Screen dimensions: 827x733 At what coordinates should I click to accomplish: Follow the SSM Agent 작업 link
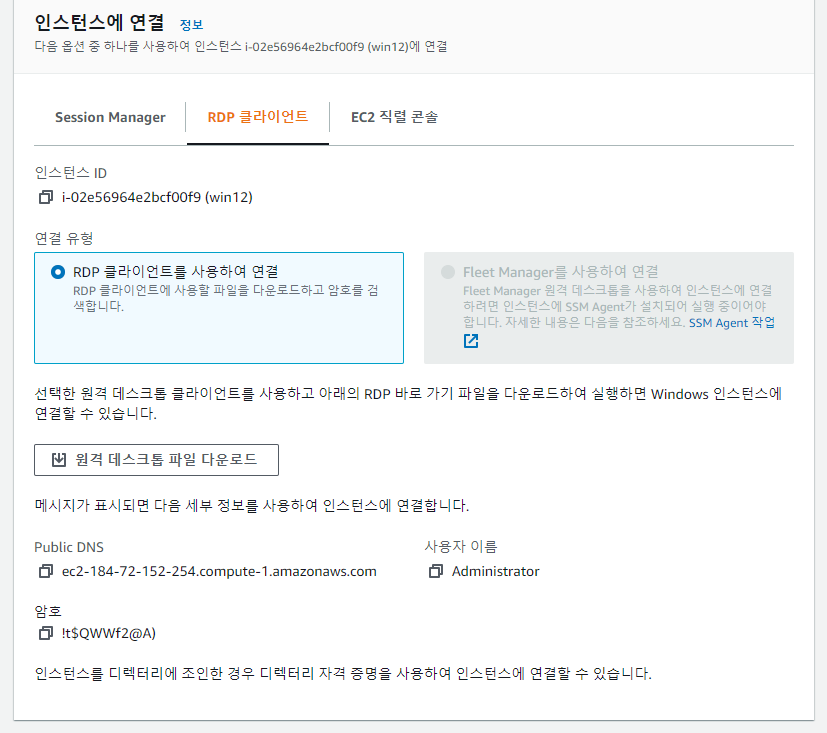[x=732, y=323]
